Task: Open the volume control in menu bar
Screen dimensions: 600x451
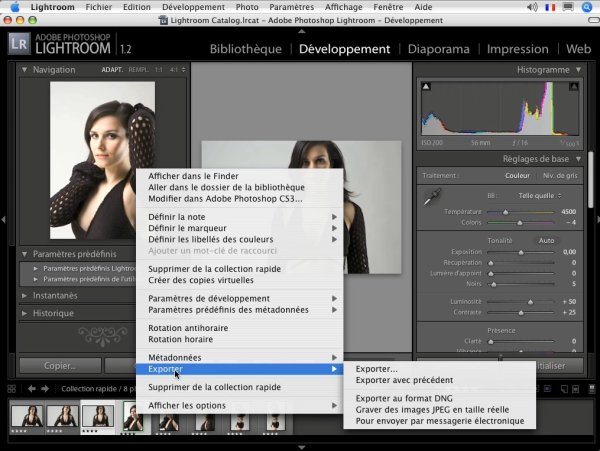Action: click(x=532, y=7)
